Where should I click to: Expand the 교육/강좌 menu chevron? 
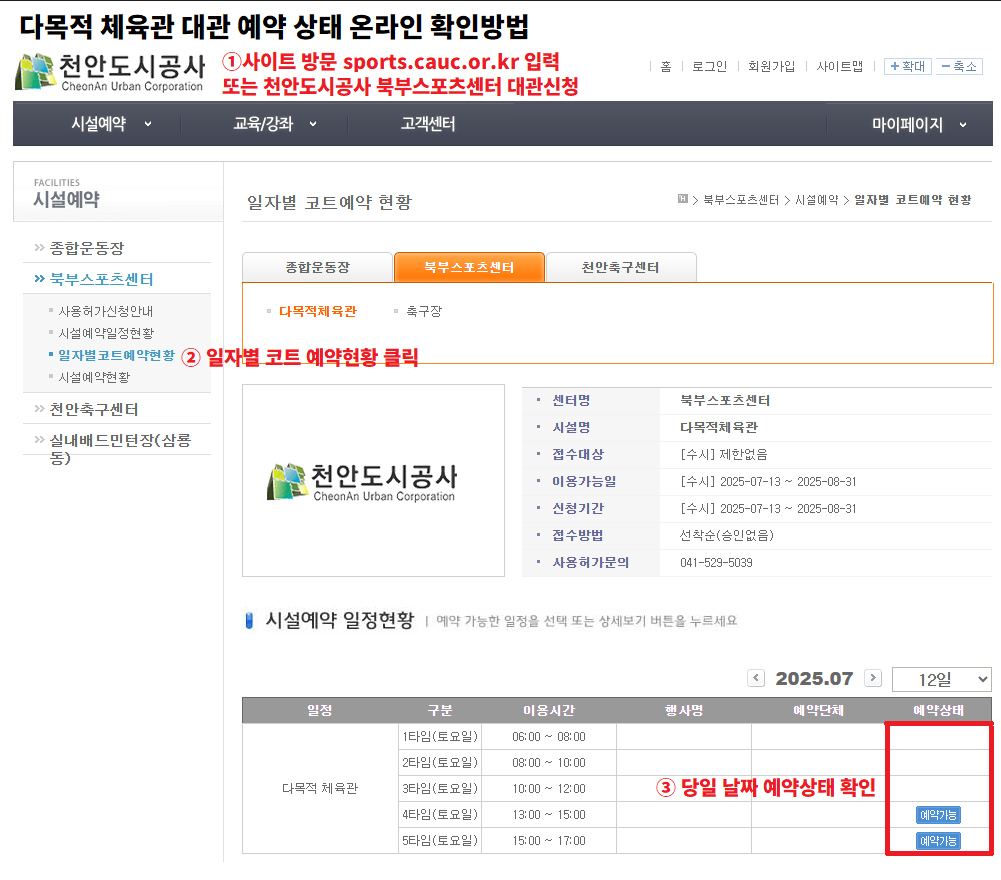313,124
